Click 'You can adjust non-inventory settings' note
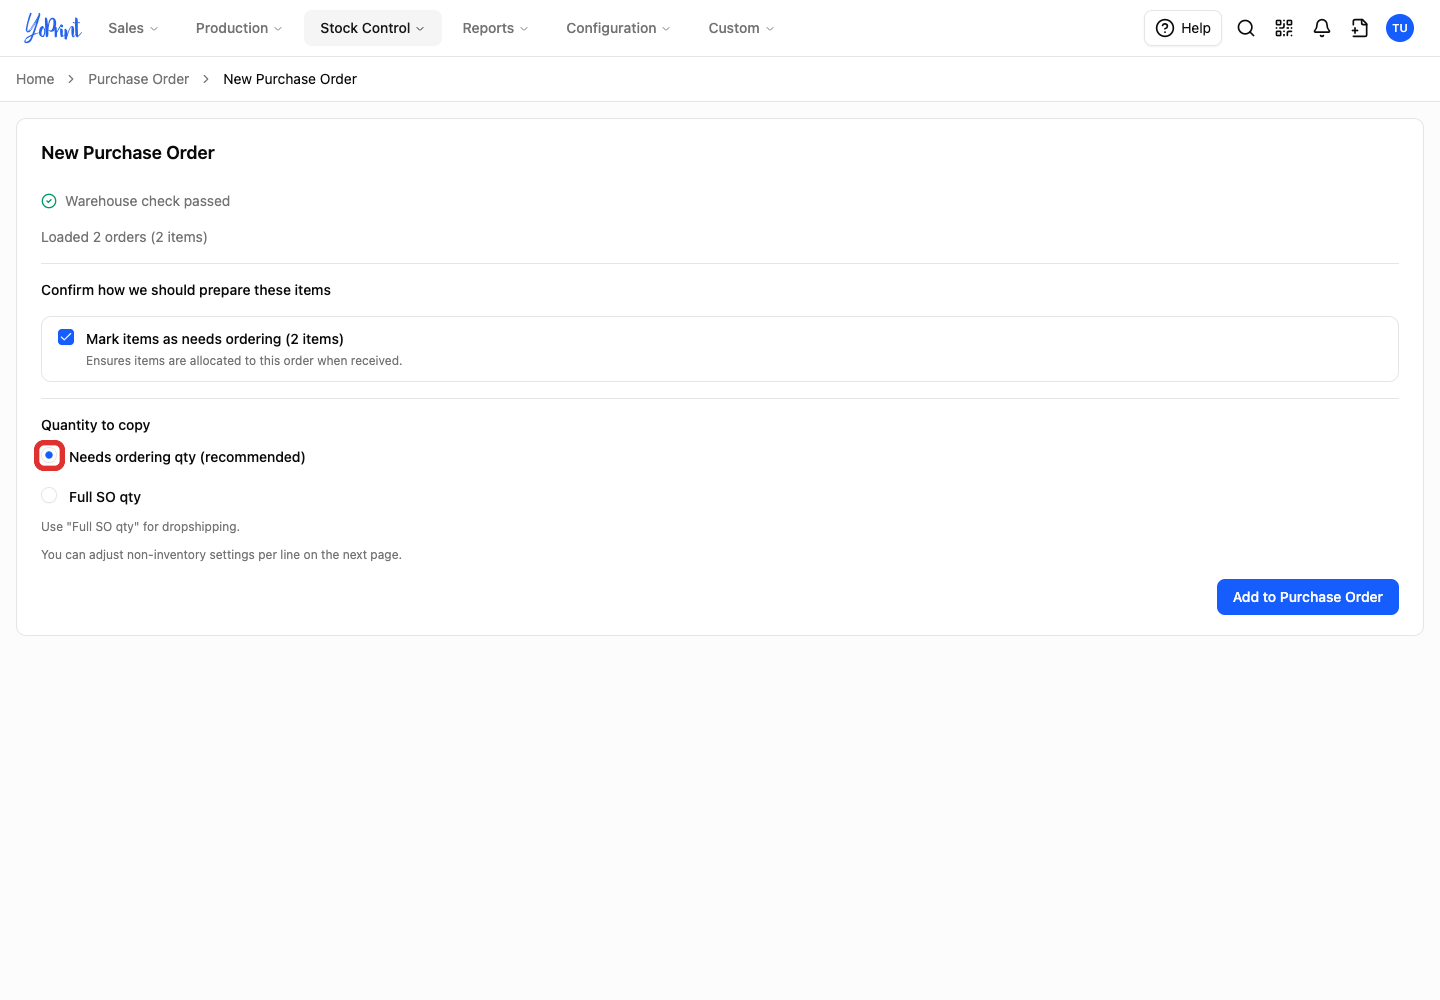1440x1000 pixels. point(221,555)
